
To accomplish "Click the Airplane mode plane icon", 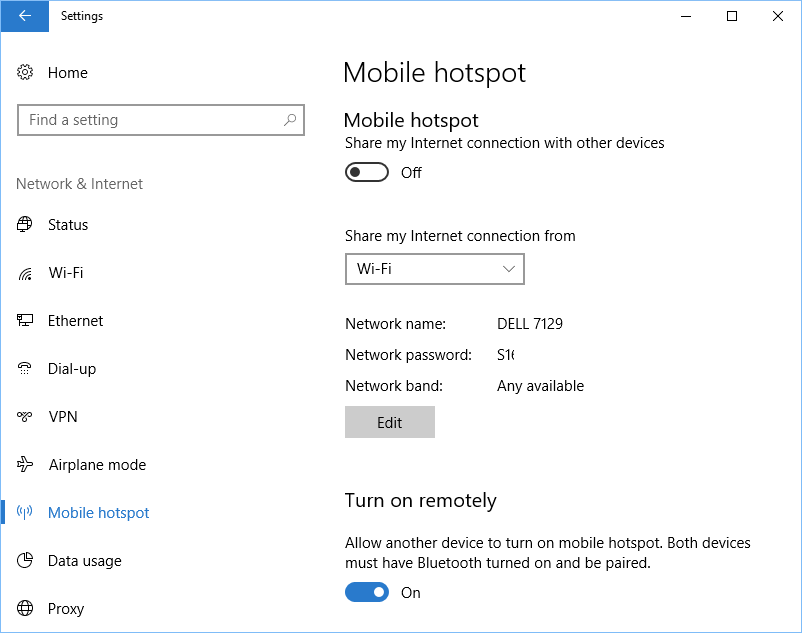I will pyautogui.click(x=25, y=464).
